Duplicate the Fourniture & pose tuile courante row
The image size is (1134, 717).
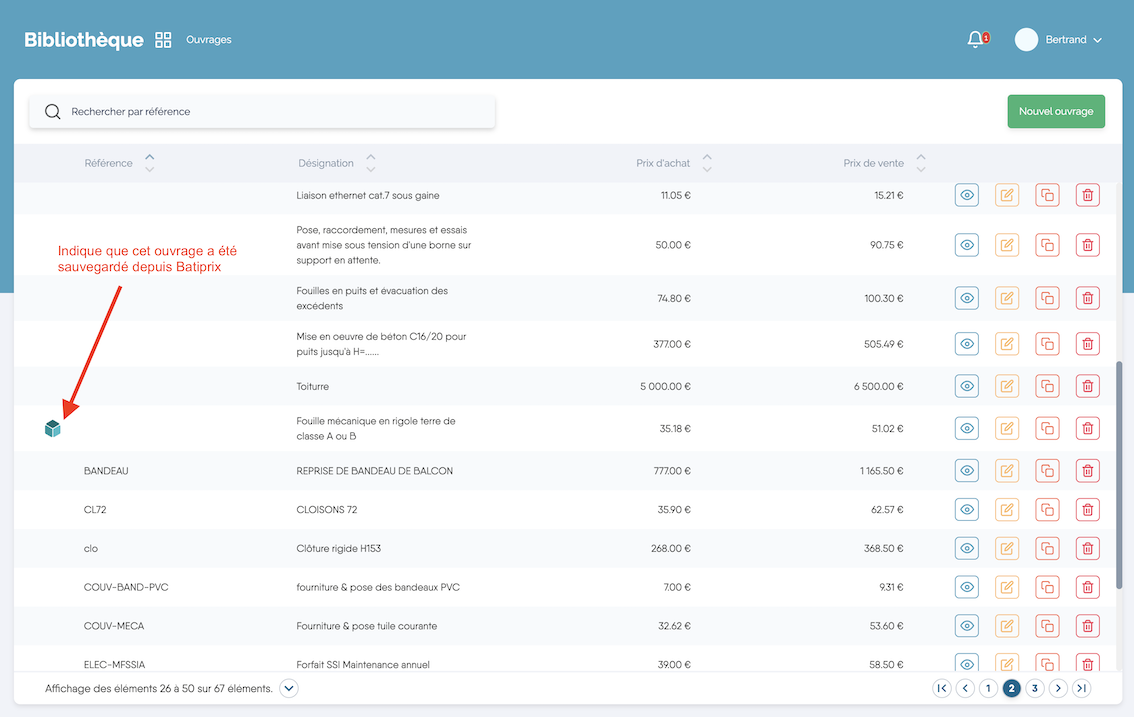click(x=1047, y=626)
